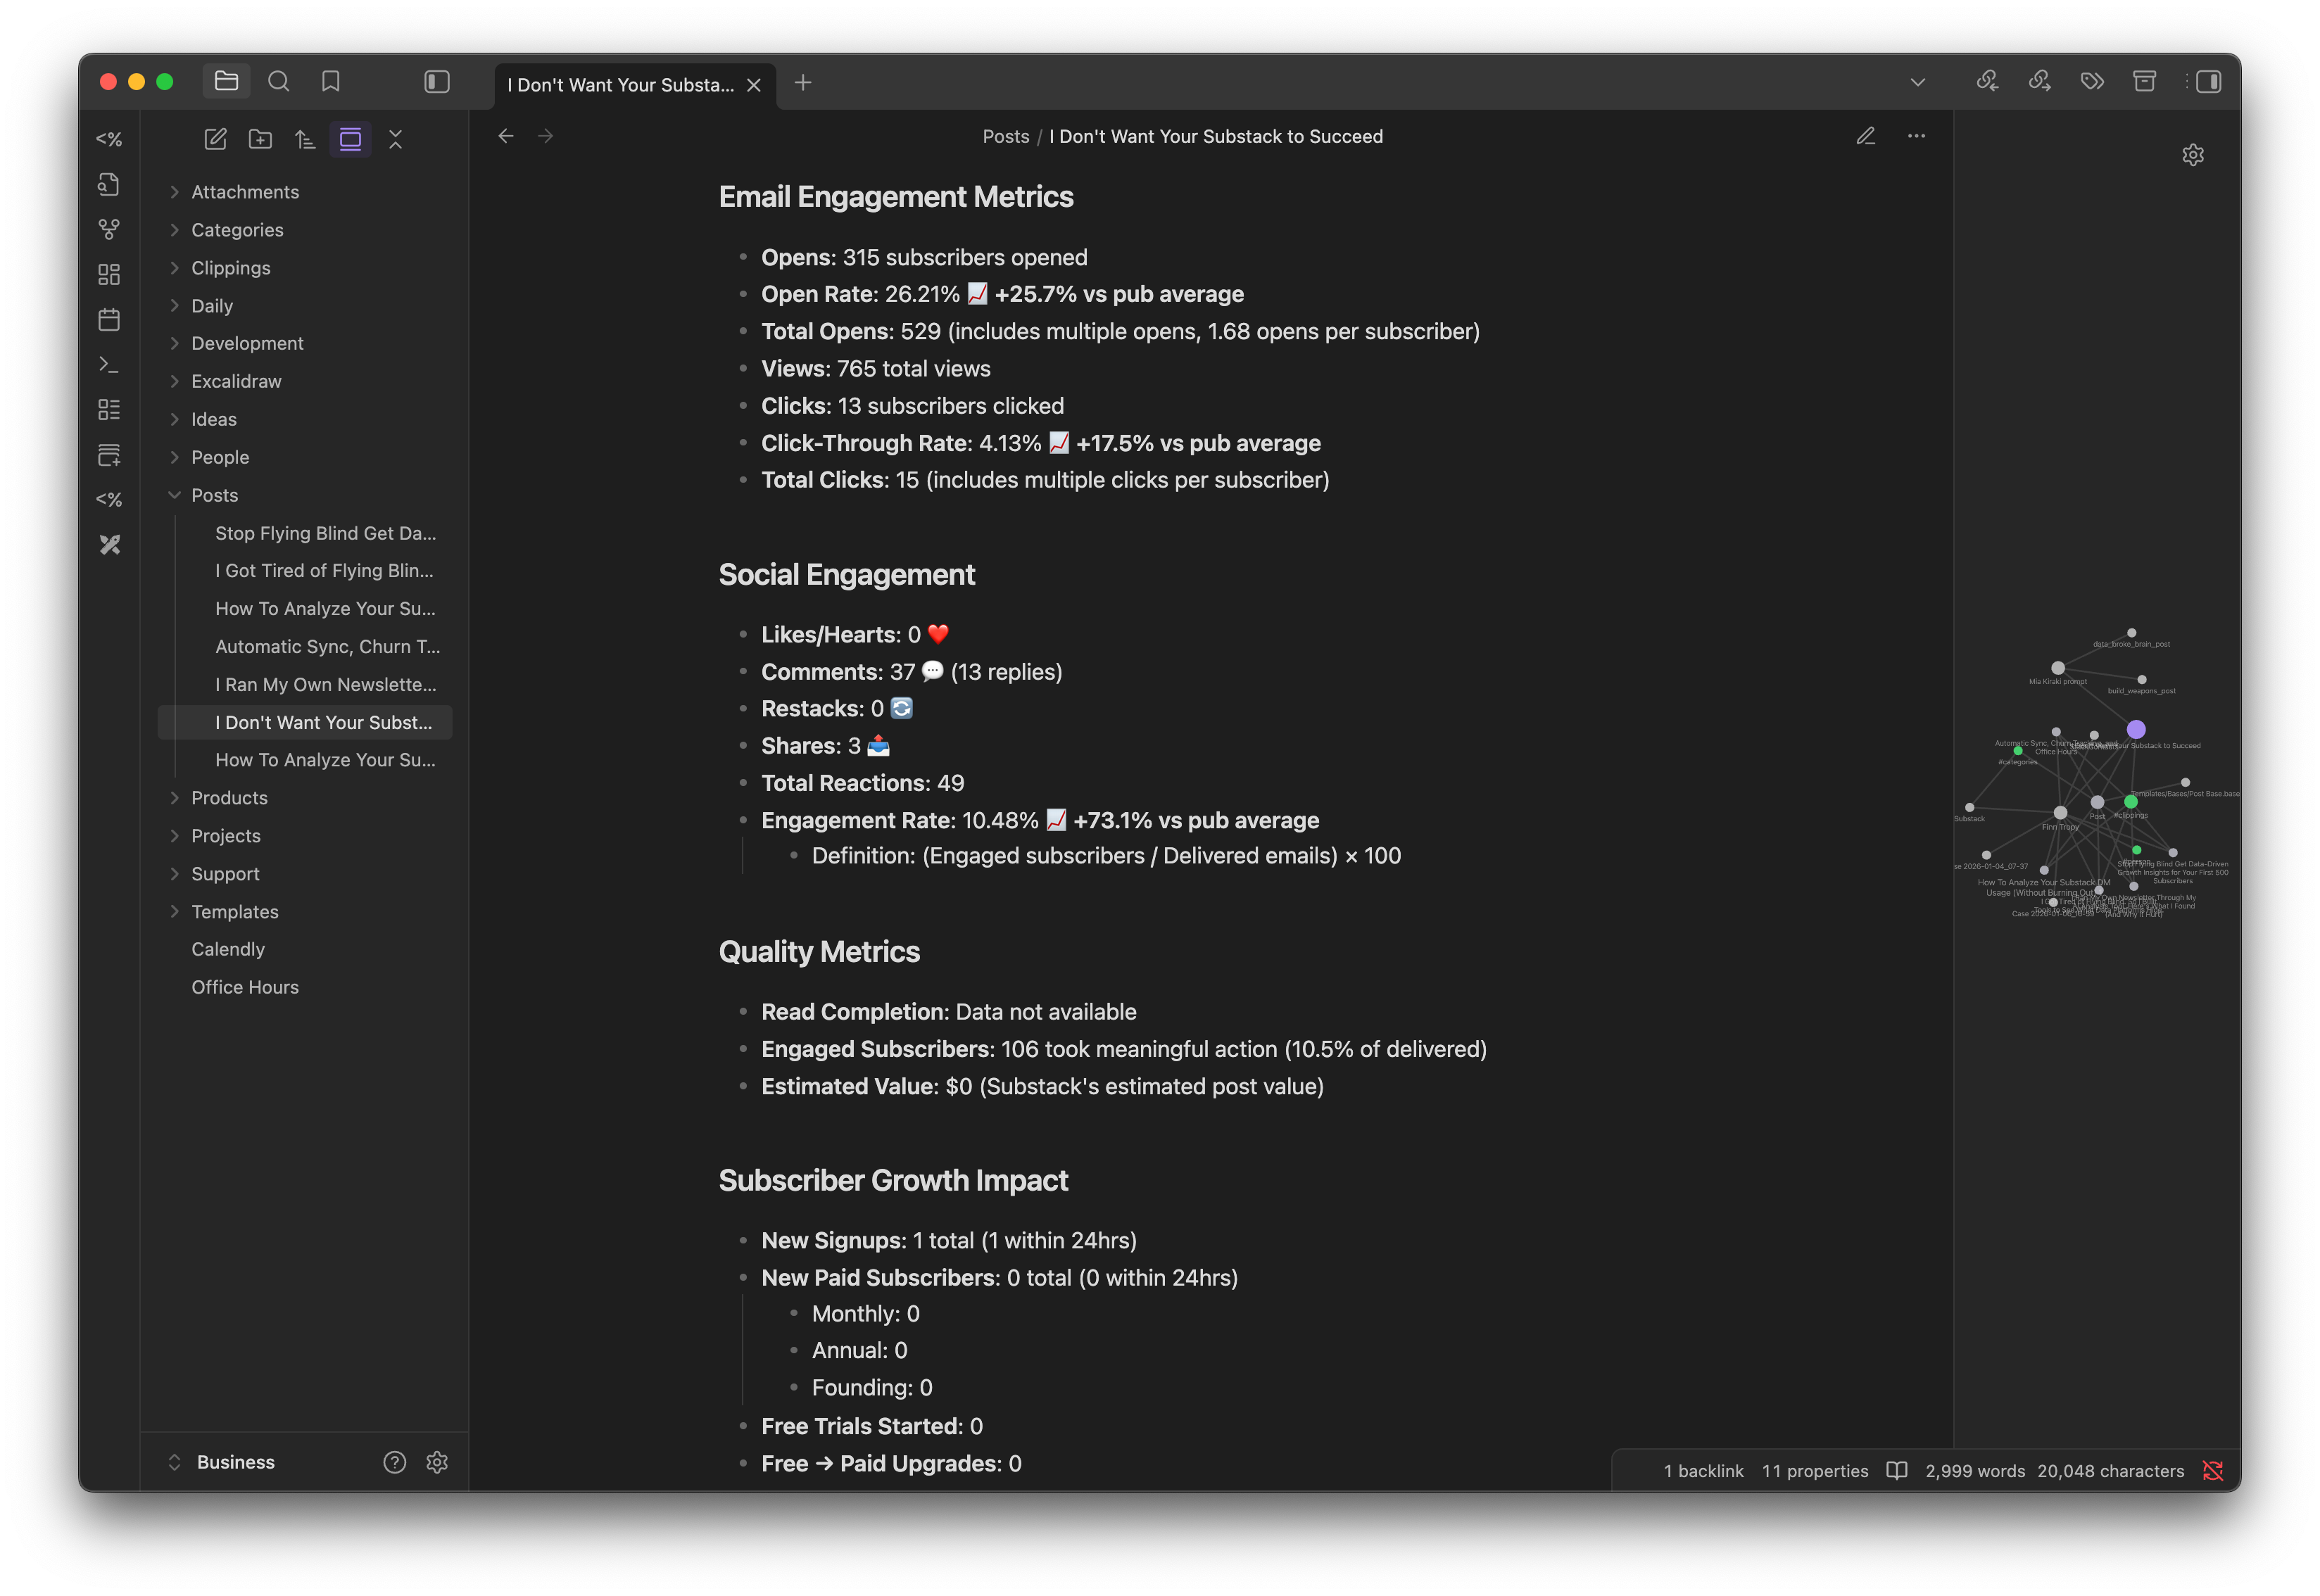Open the search panel icon
The height and width of the screenshot is (1596, 2320).
279,82
